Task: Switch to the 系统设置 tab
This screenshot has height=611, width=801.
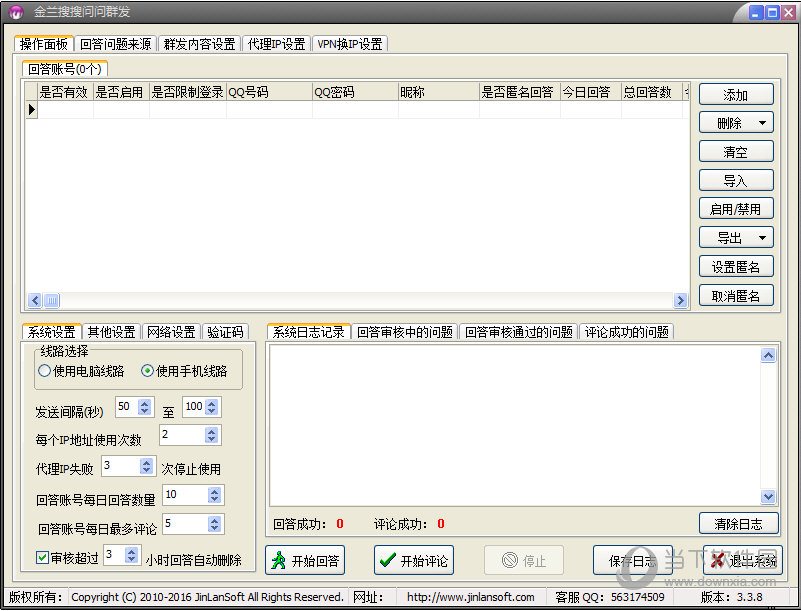Action: click(x=51, y=332)
